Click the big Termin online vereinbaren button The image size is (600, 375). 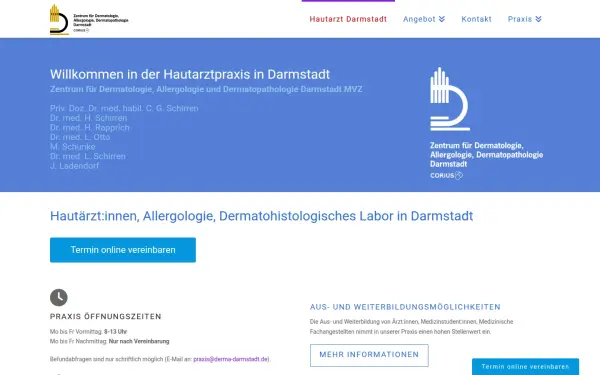pos(123,250)
